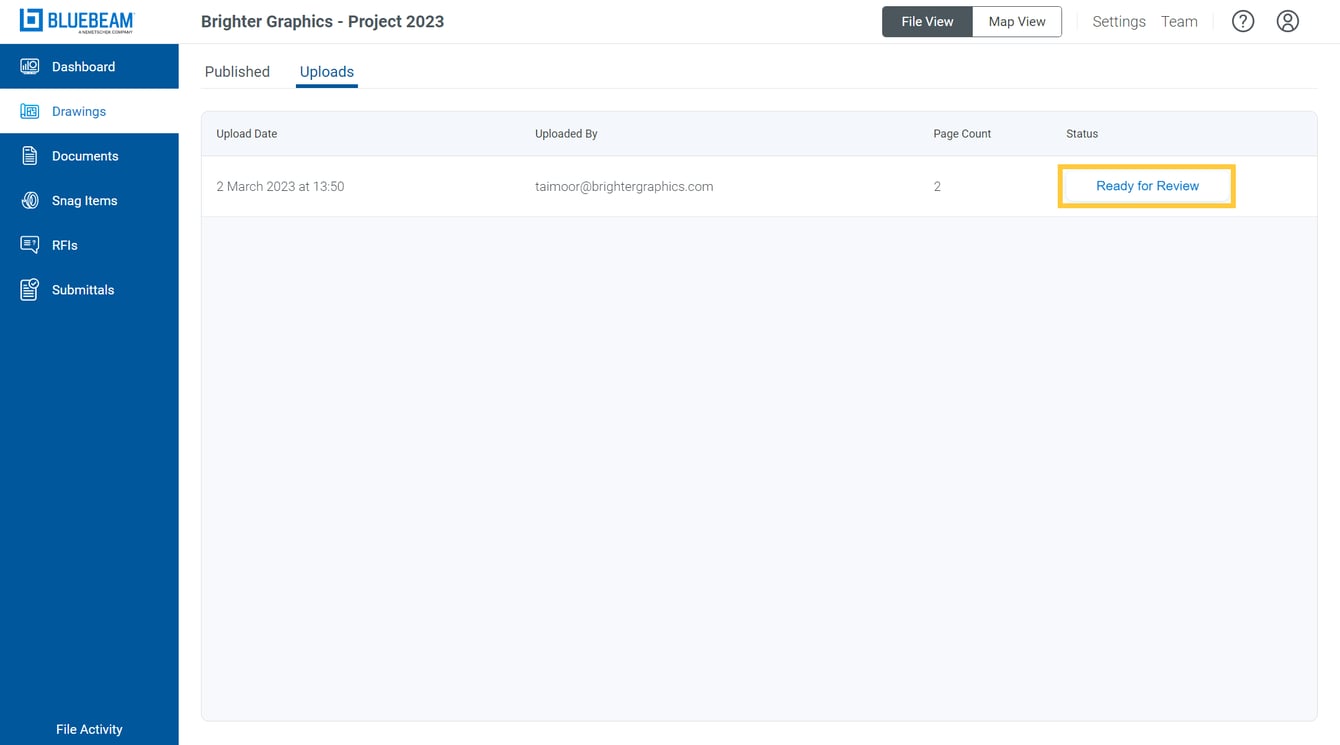This screenshot has height=745, width=1340.
Task: View the Team page
Action: click(1179, 21)
